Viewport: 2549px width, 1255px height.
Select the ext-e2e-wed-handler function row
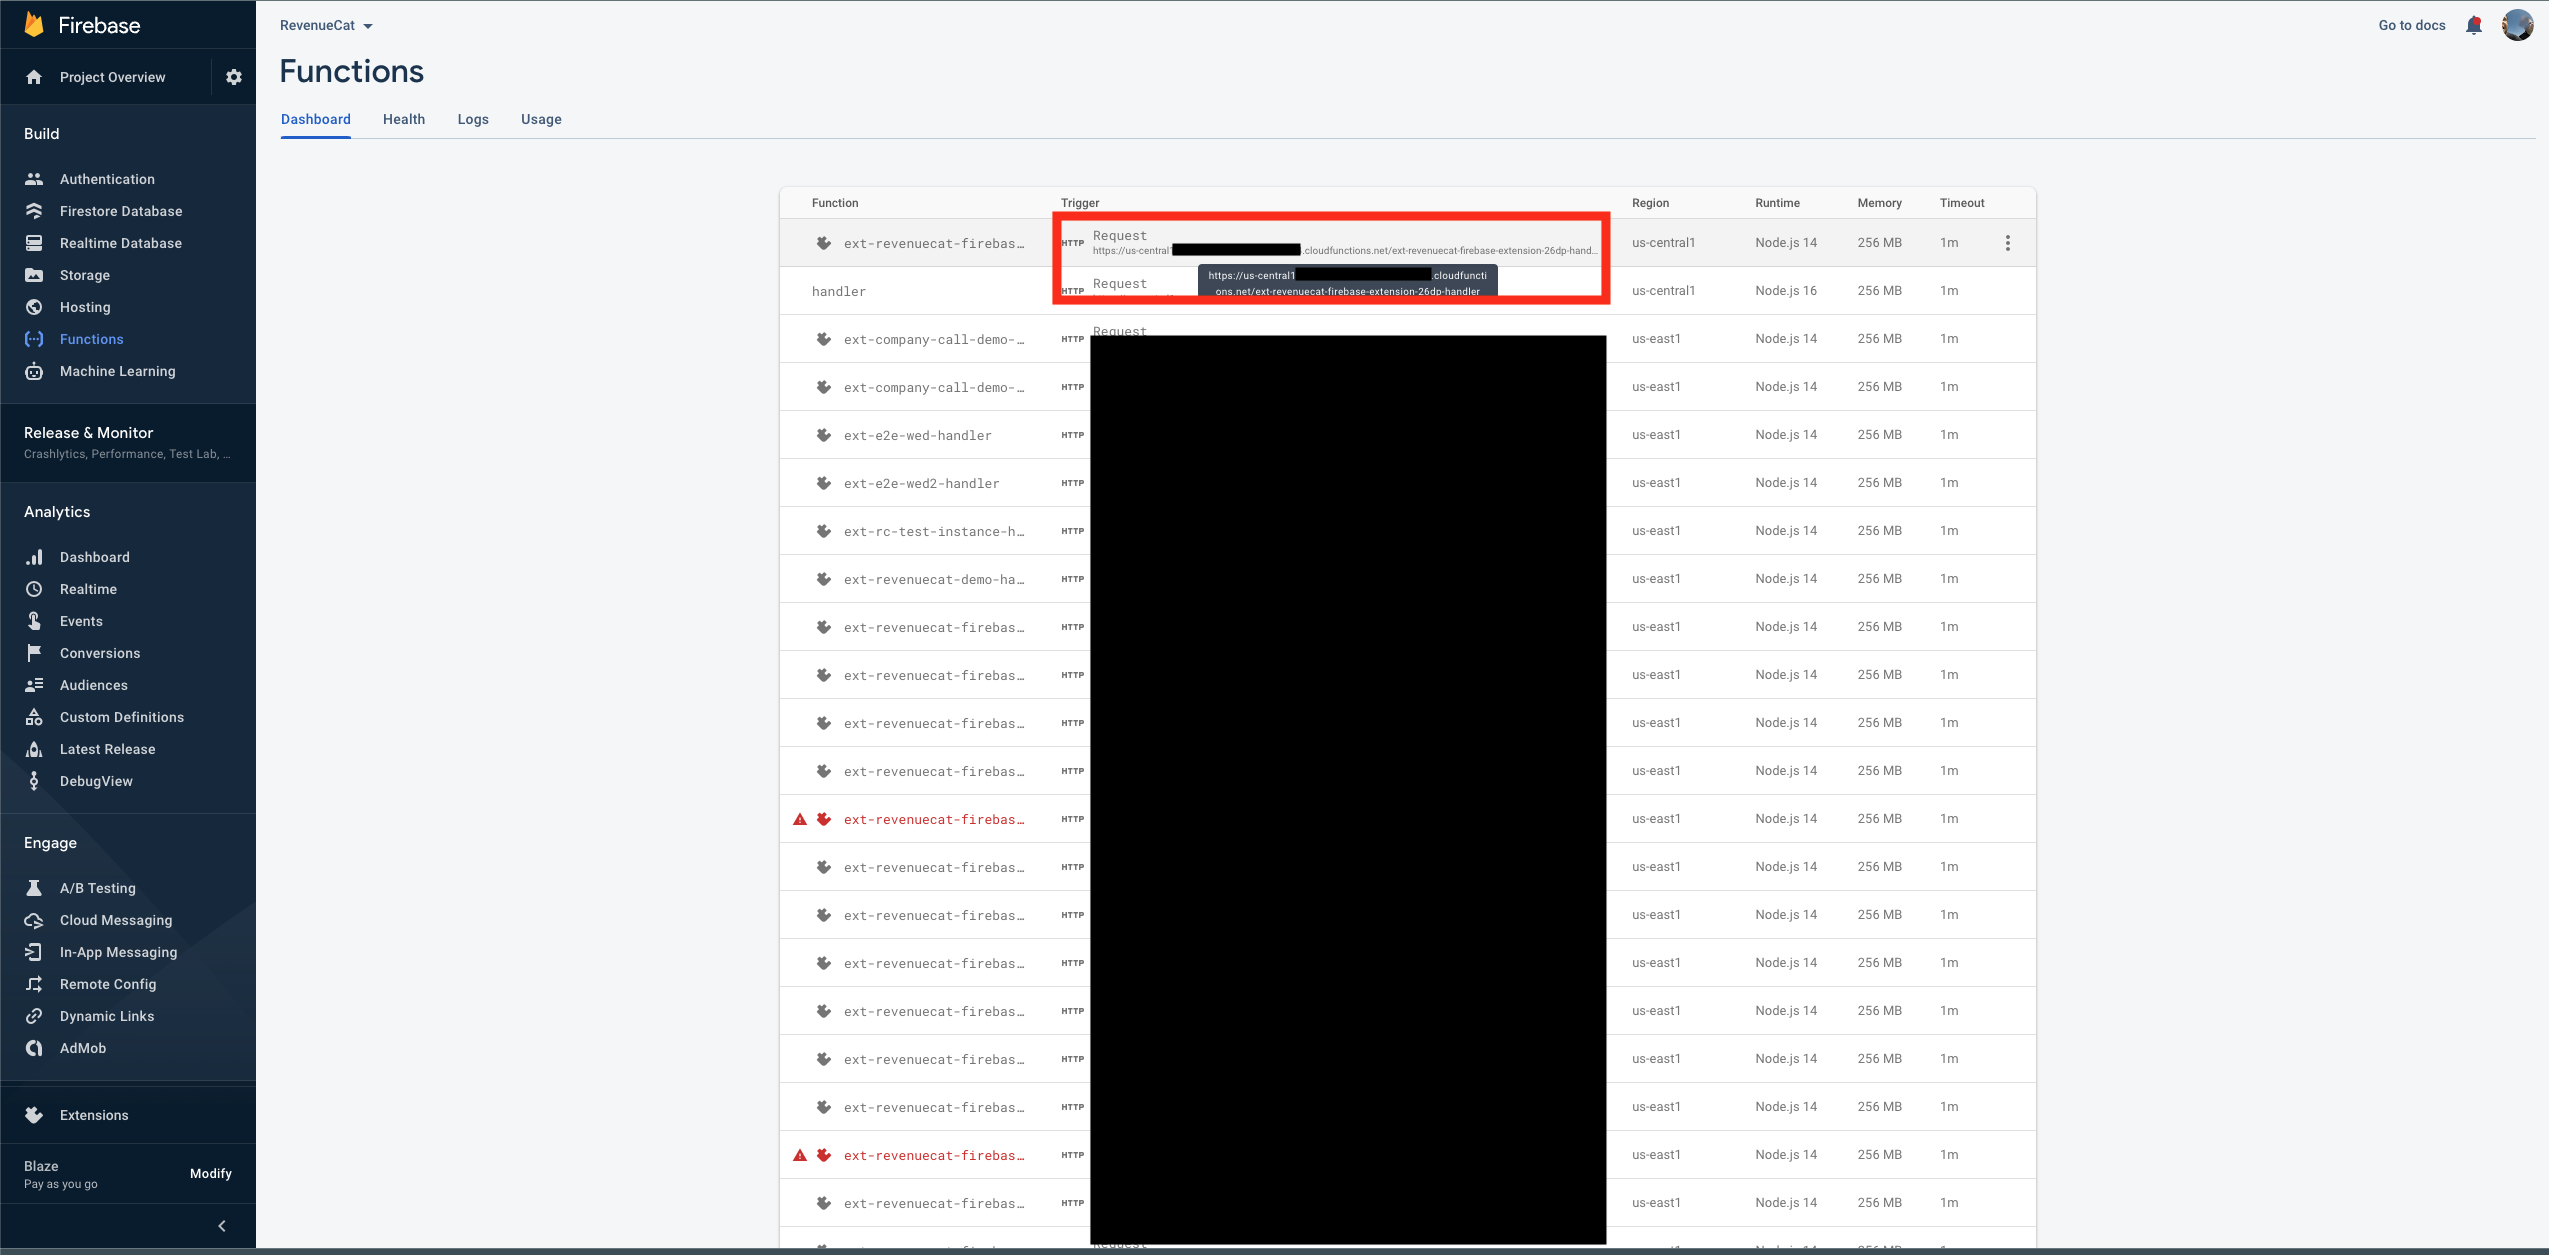(917, 435)
